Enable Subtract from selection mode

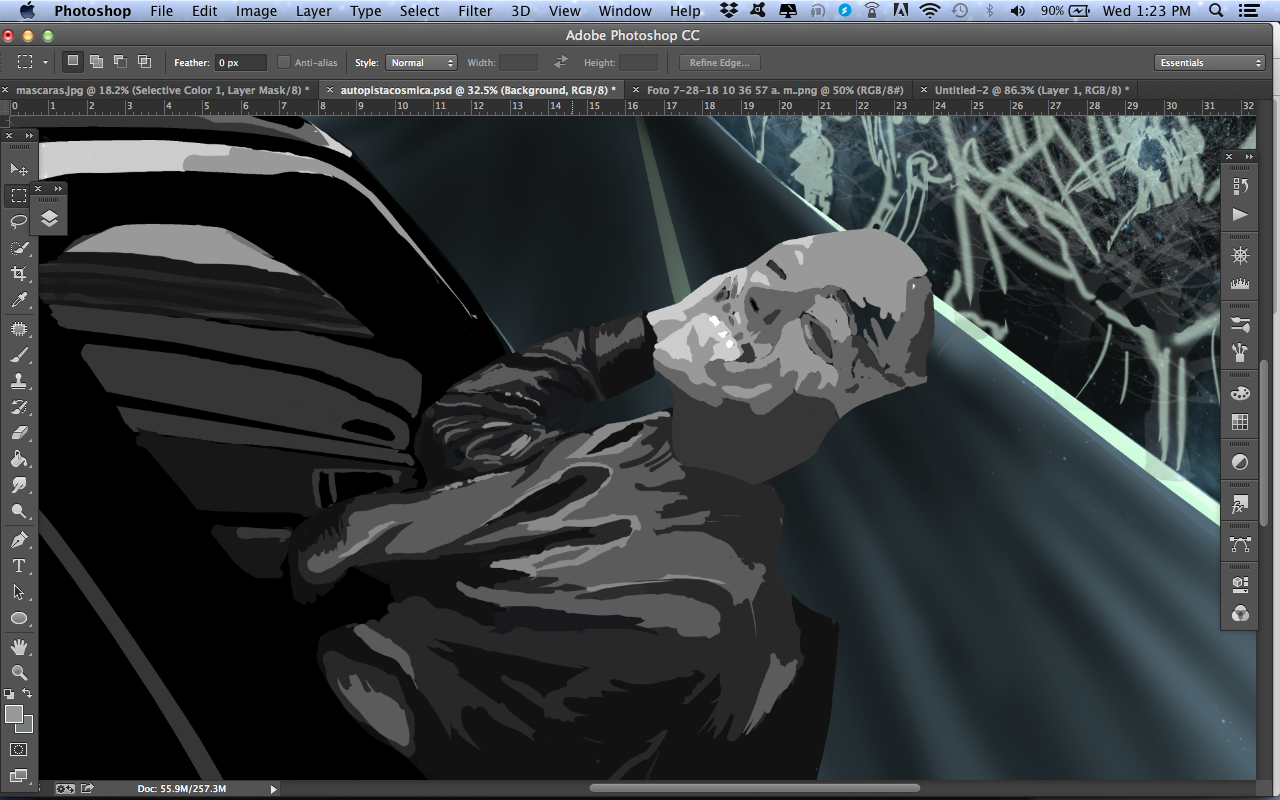click(120, 62)
